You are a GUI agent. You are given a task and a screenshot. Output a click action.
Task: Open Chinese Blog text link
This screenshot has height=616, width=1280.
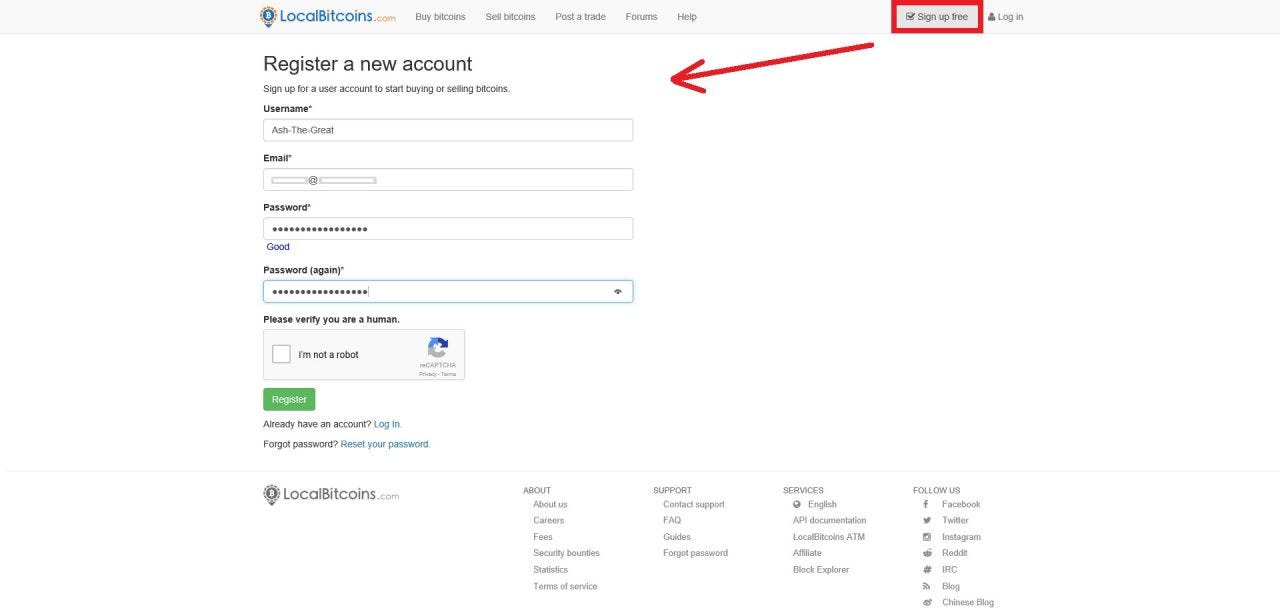[968, 602]
